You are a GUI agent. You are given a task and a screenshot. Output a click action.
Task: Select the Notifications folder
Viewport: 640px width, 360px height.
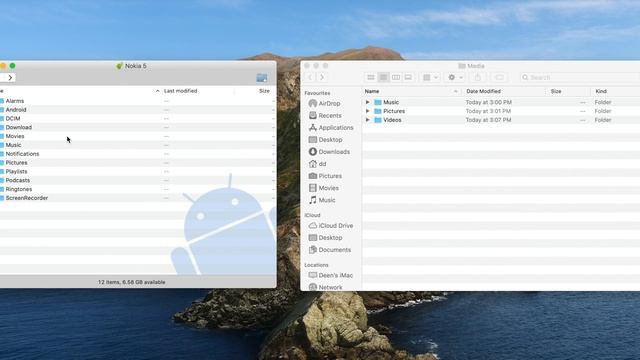tap(22, 154)
